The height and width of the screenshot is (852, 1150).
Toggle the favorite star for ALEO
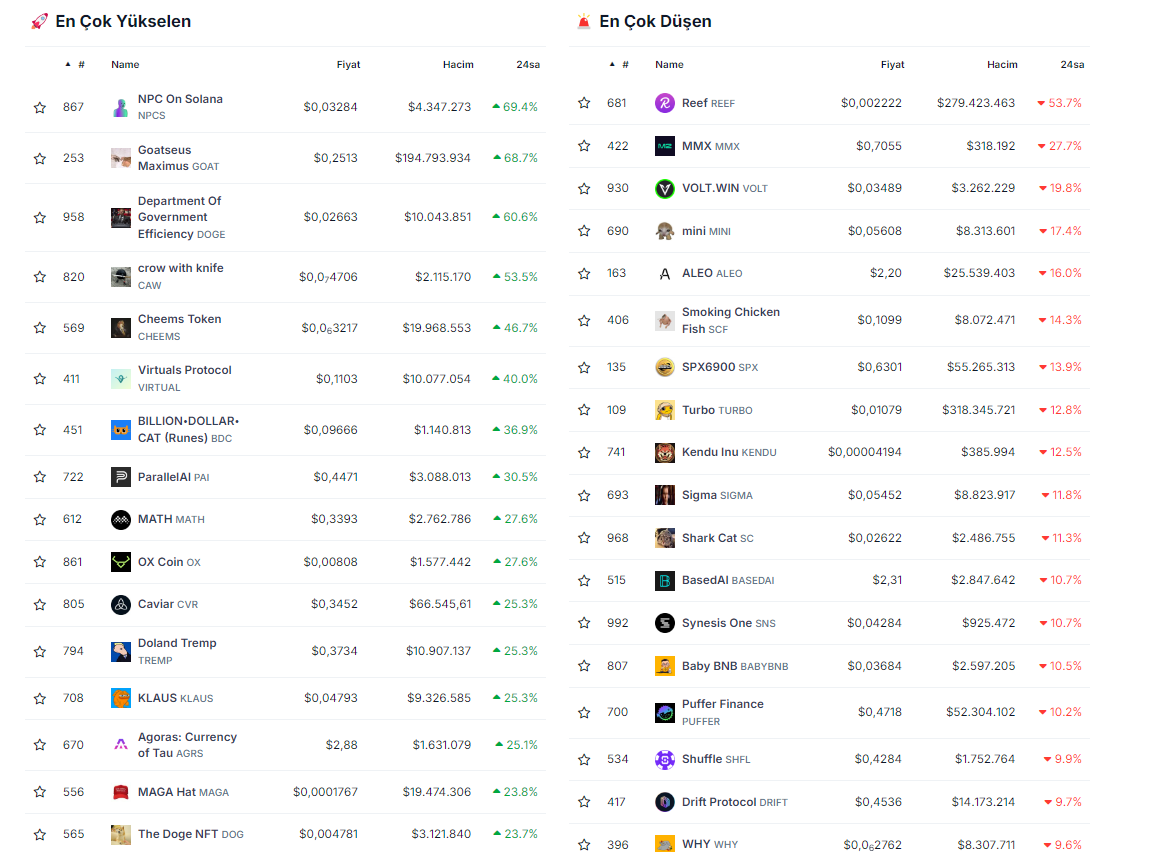tap(584, 273)
